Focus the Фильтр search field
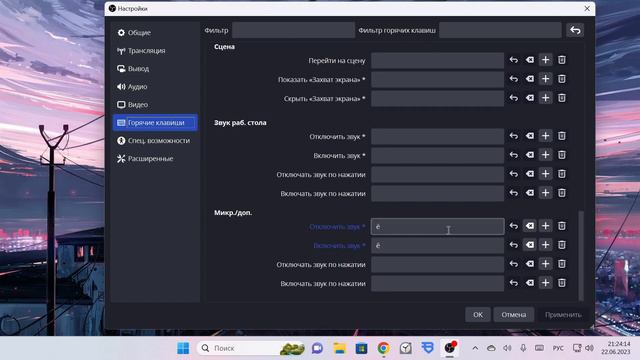The image size is (640, 360). pyautogui.click(x=293, y=30)
